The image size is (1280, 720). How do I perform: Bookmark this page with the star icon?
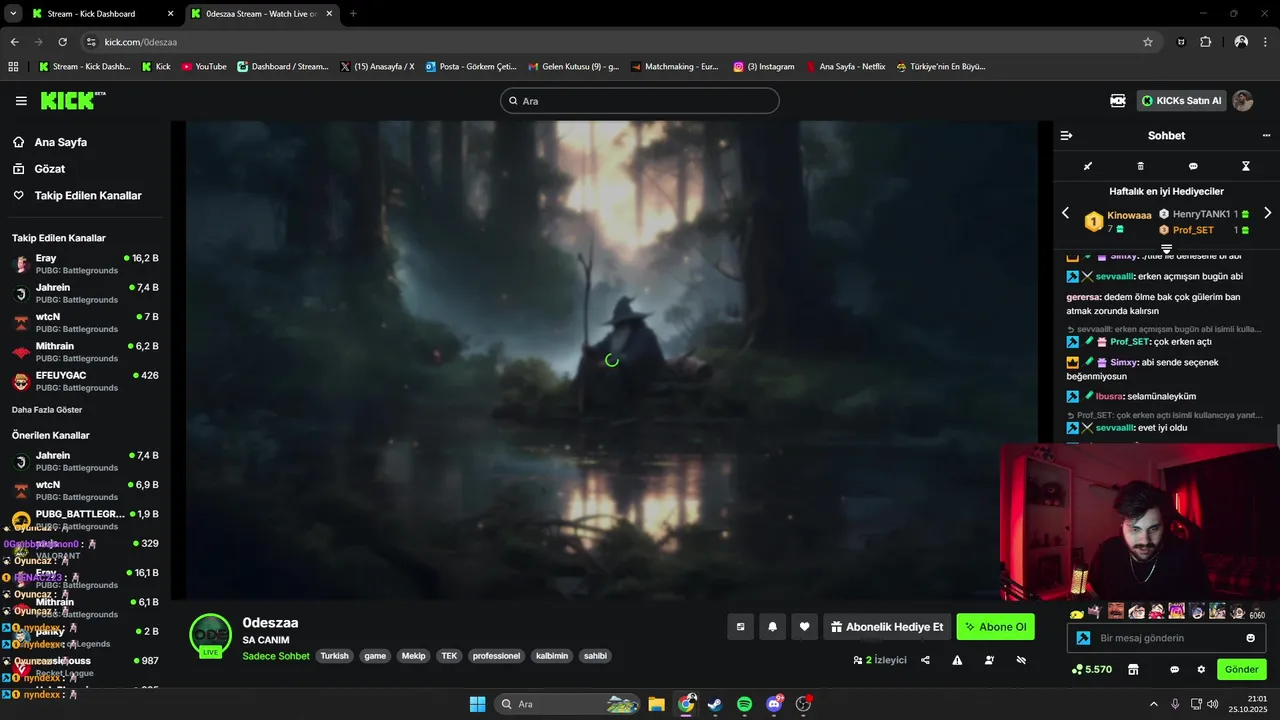pos(1148,42)
